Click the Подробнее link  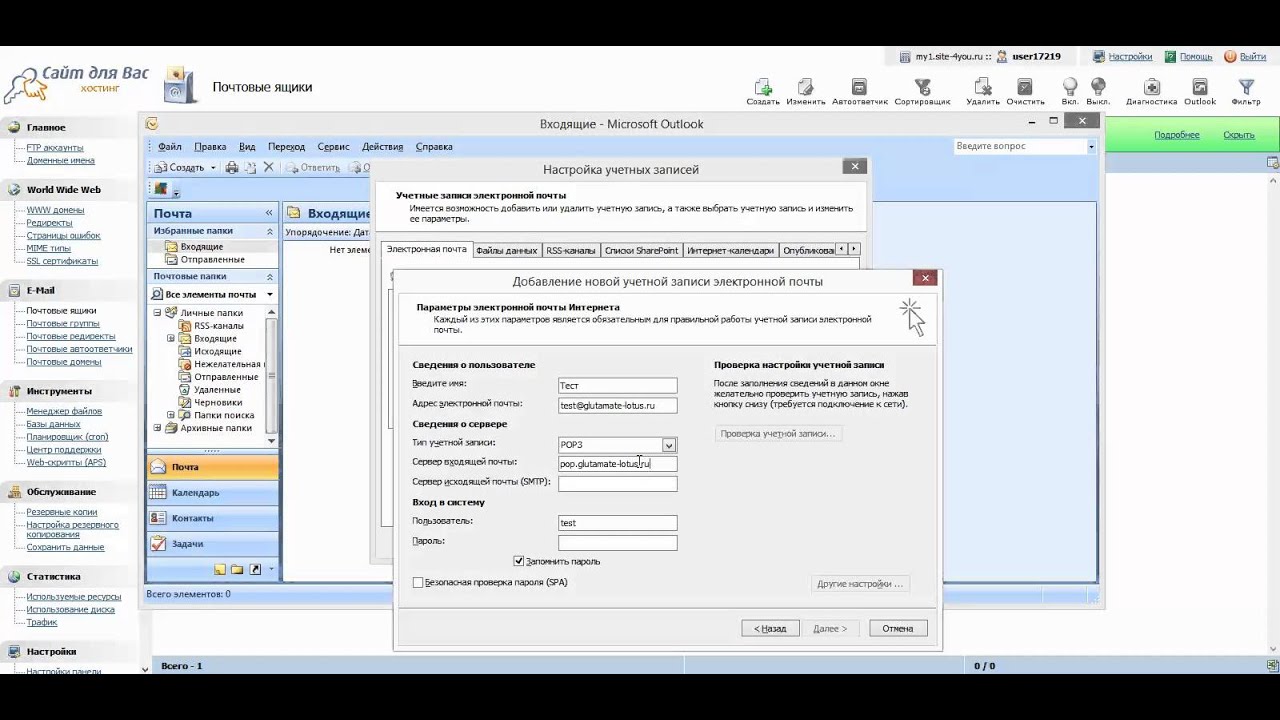point(1176,135)
